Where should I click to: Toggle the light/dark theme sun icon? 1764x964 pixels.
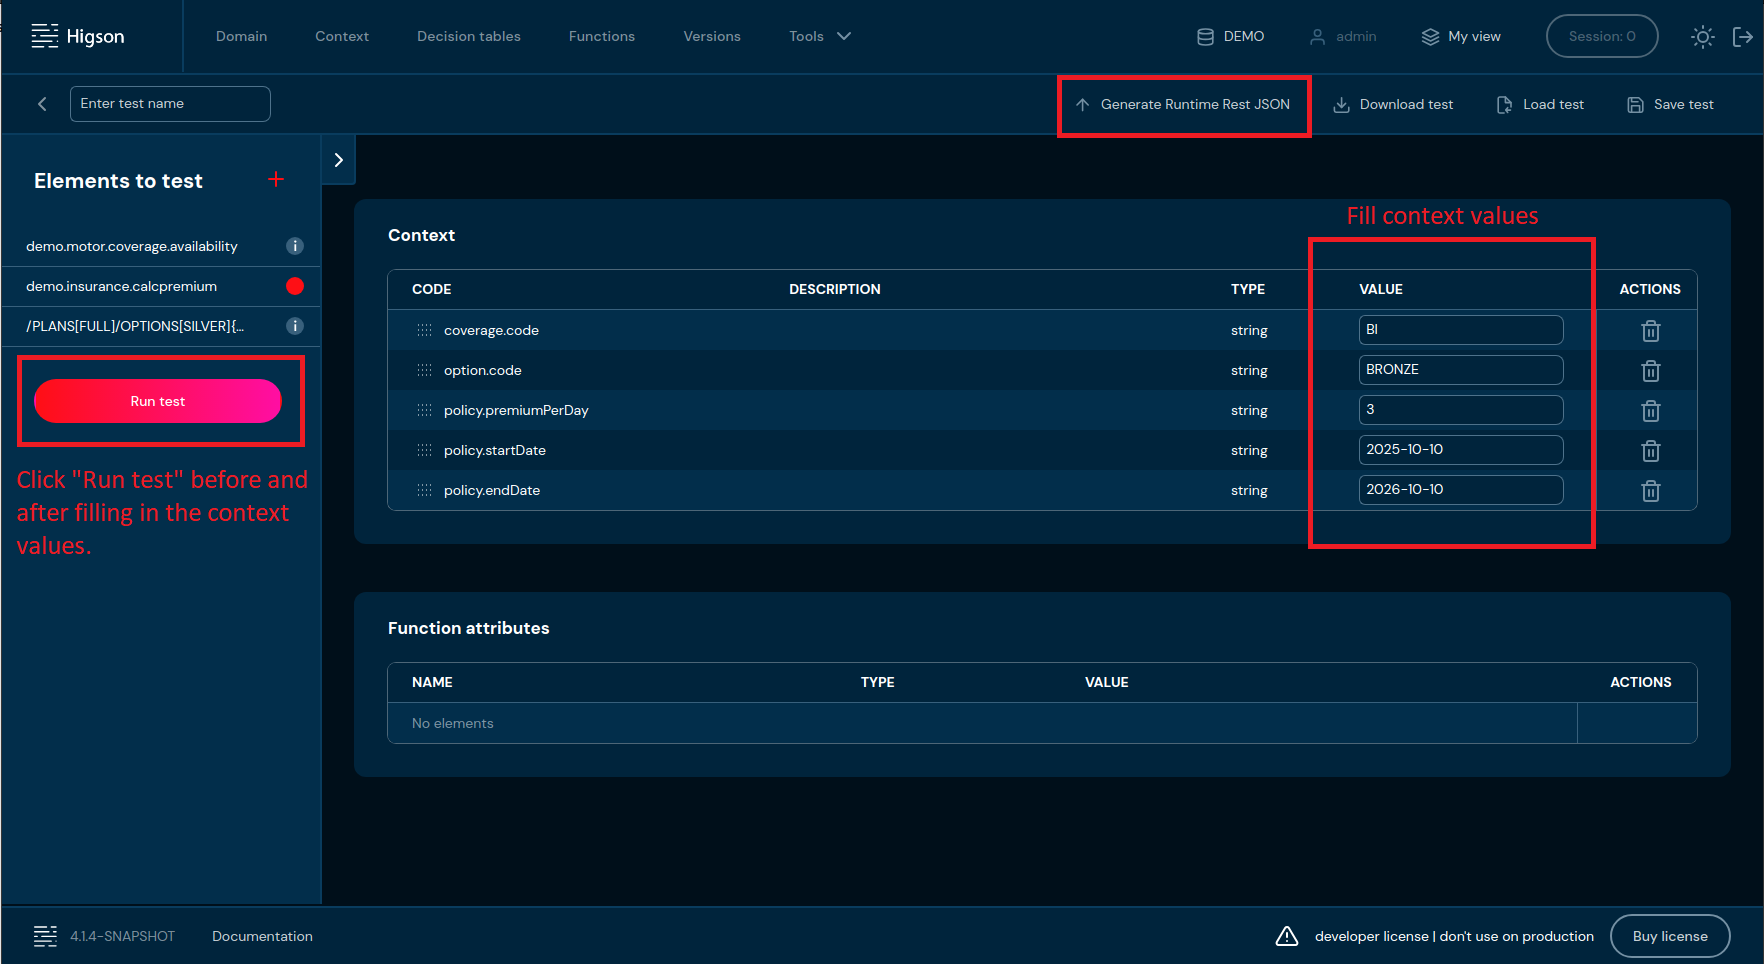[x=1702, y=37]
